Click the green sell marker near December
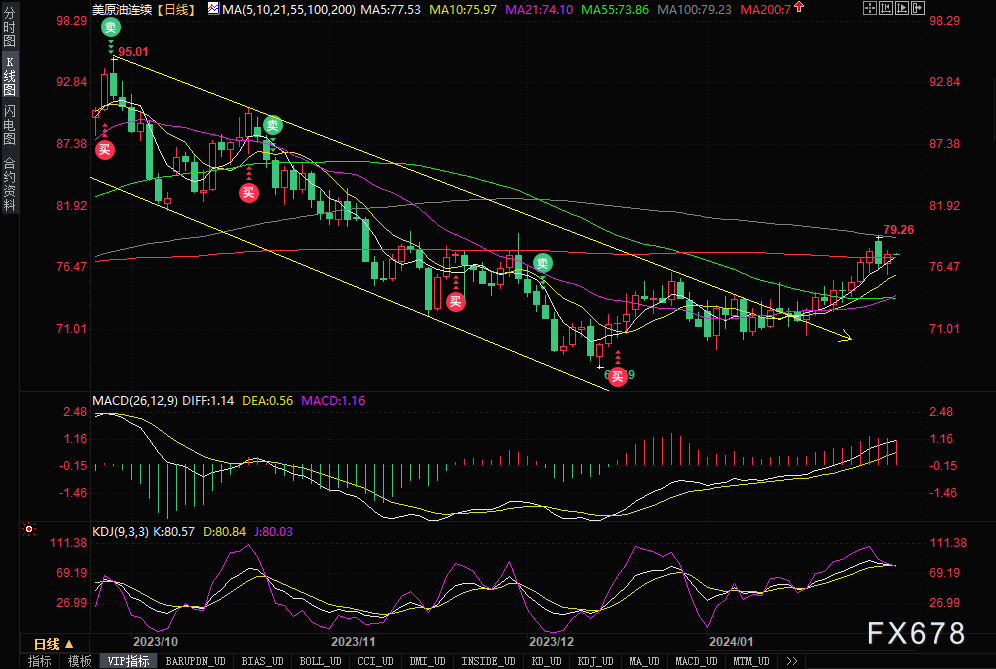 tap(542, 263)
